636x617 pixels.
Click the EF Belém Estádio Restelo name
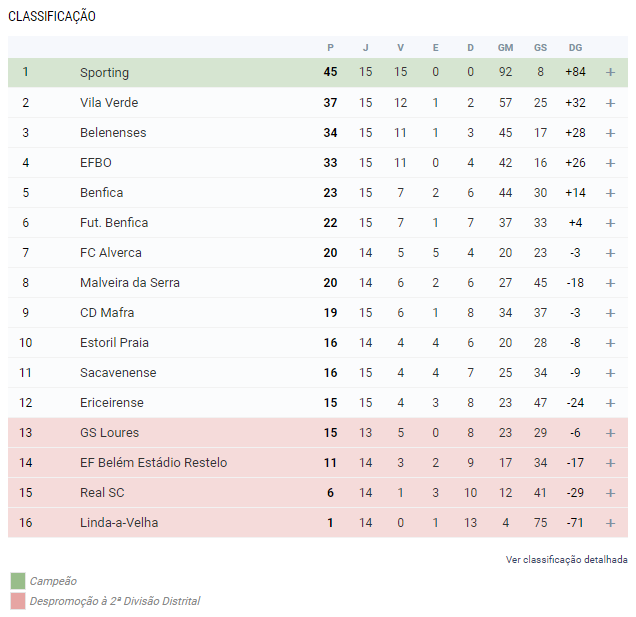coord(153,462)
